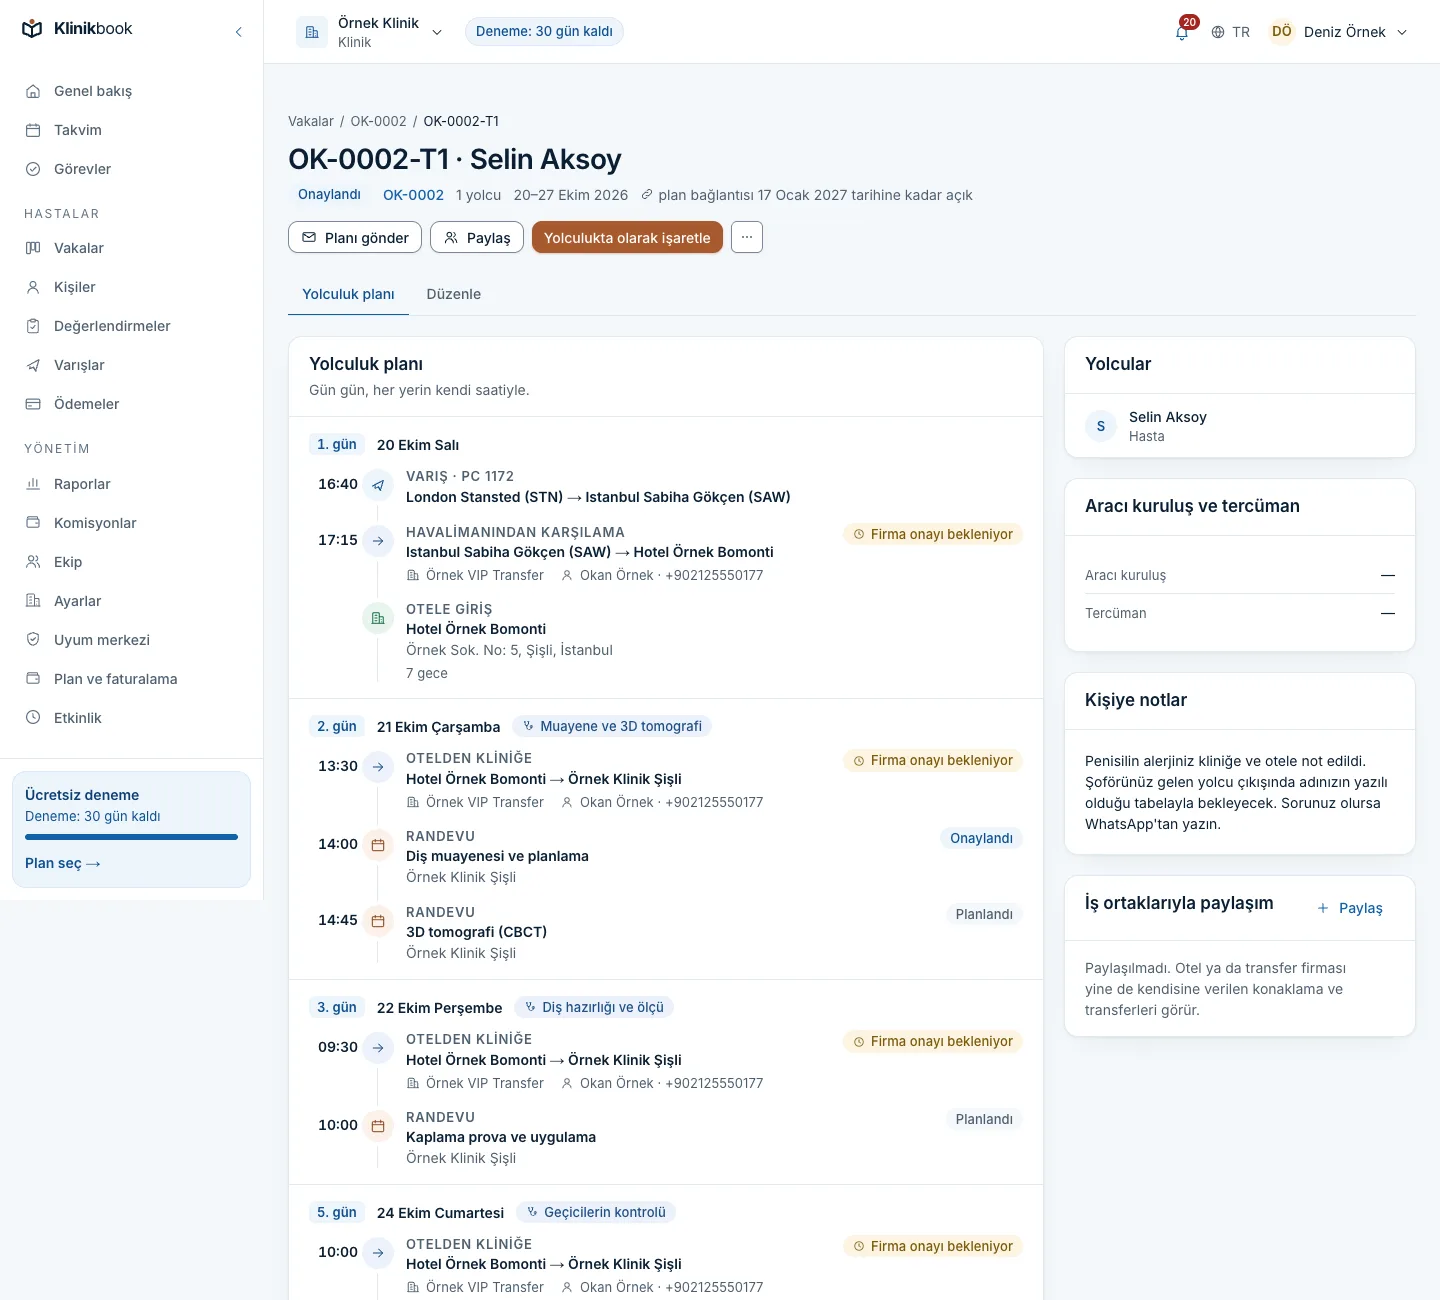Open Uyum merkezi page

[131, 640]
